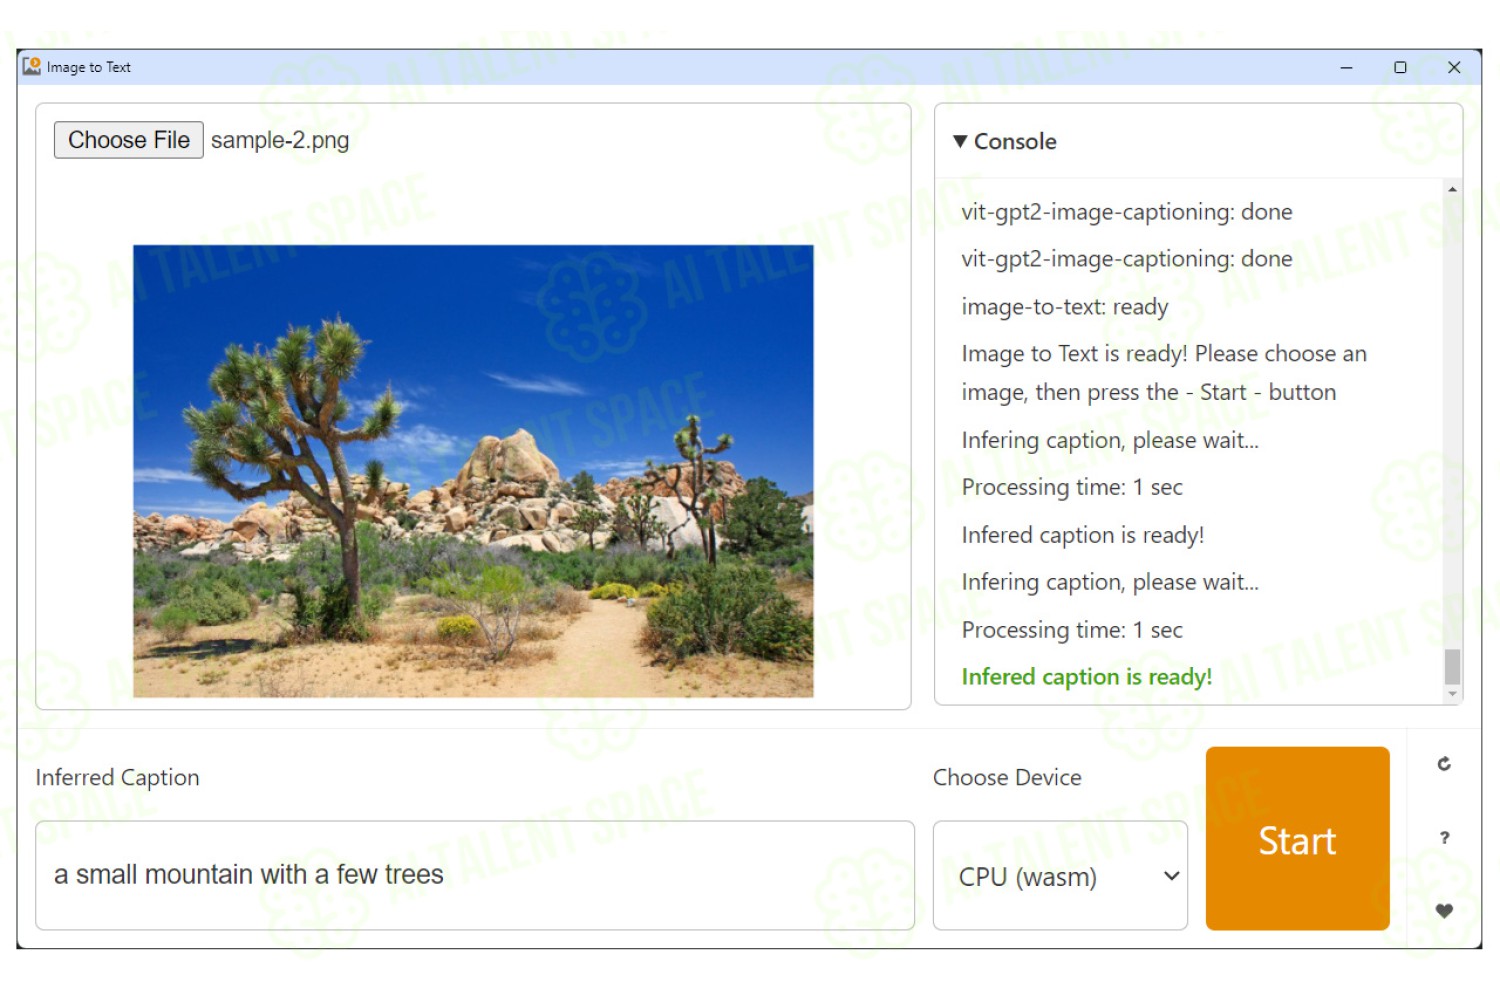Click the reload icon beside Start
This screenshot has height=1000, width=1500.
click(x=1444, y=764)
